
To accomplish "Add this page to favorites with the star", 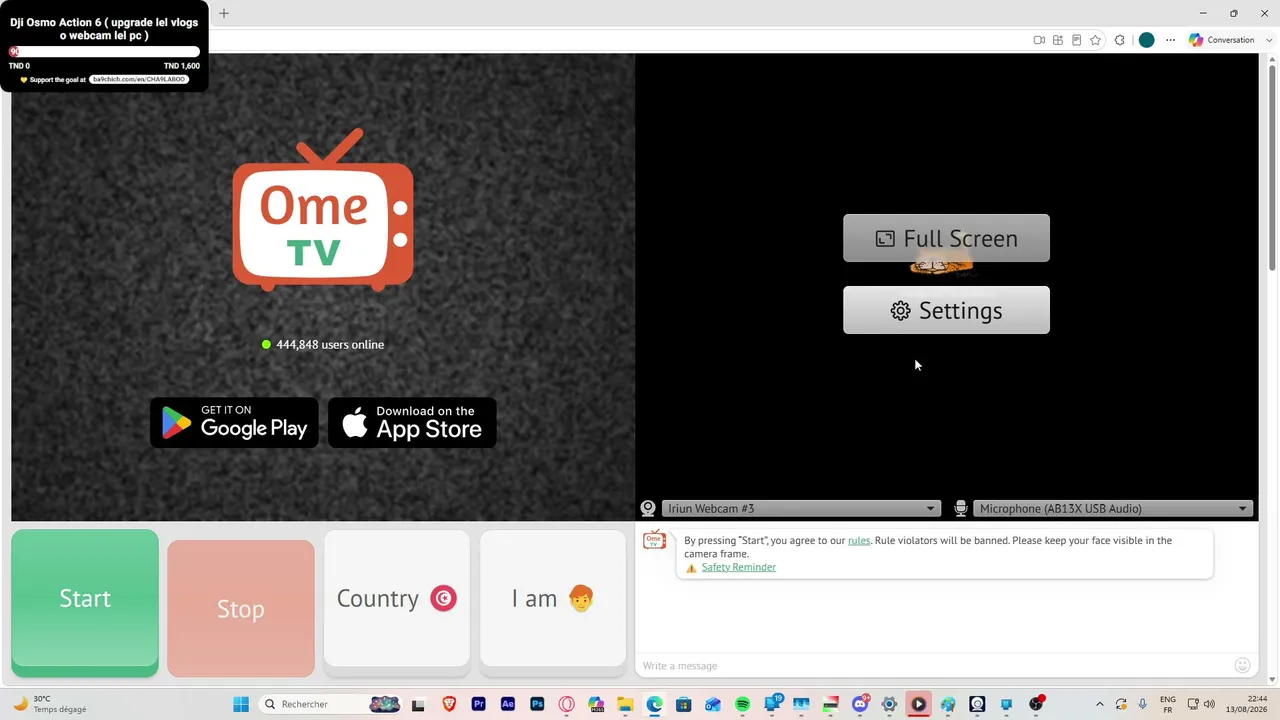I will click(1095, 40).
